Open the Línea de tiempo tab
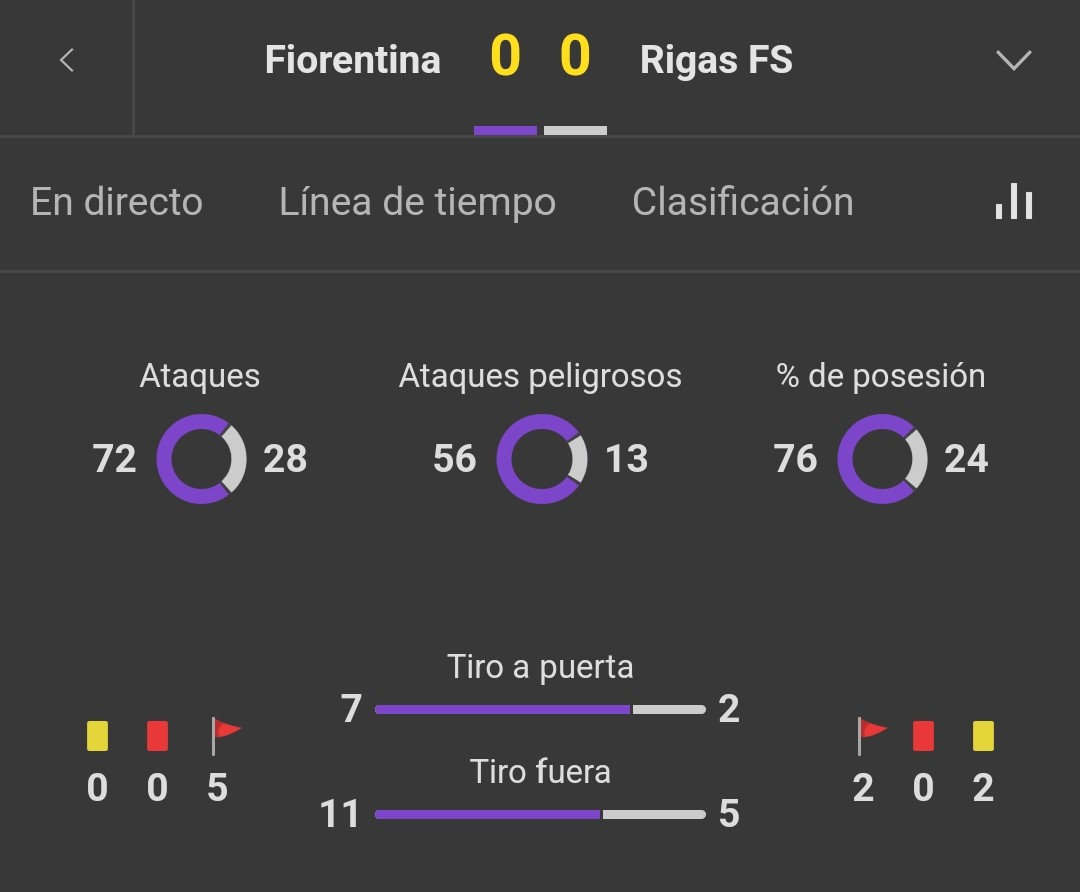The height and width of the screenshot is (892, 1080). point(417,202)
